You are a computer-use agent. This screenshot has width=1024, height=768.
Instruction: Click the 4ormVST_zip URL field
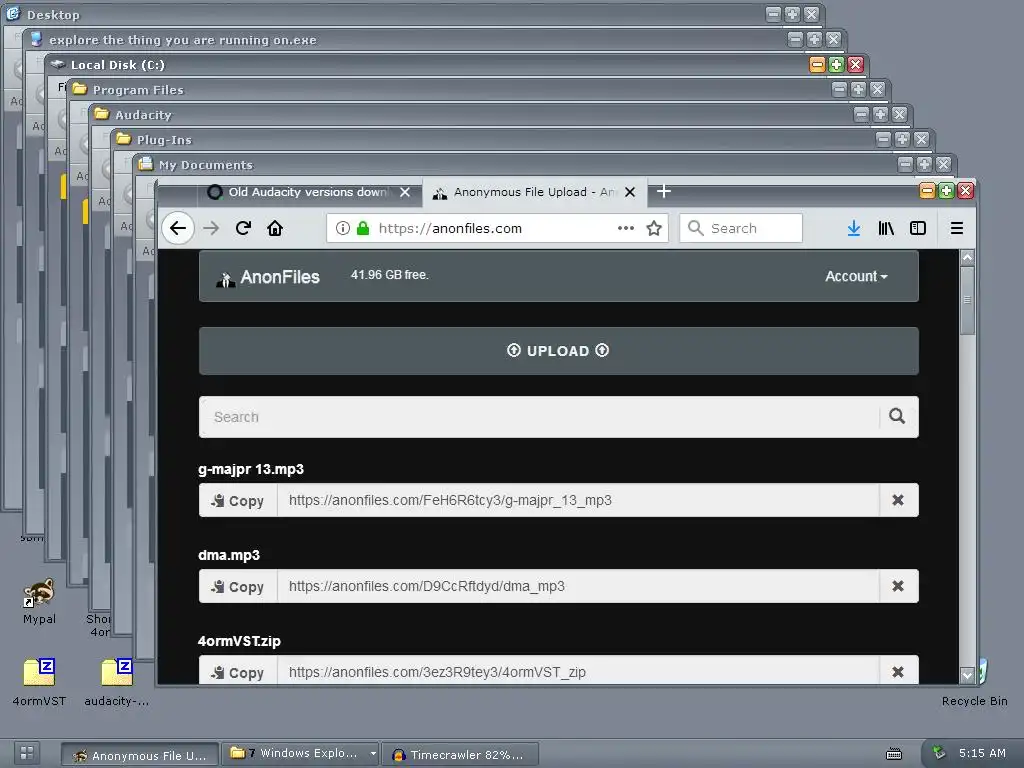578,672
